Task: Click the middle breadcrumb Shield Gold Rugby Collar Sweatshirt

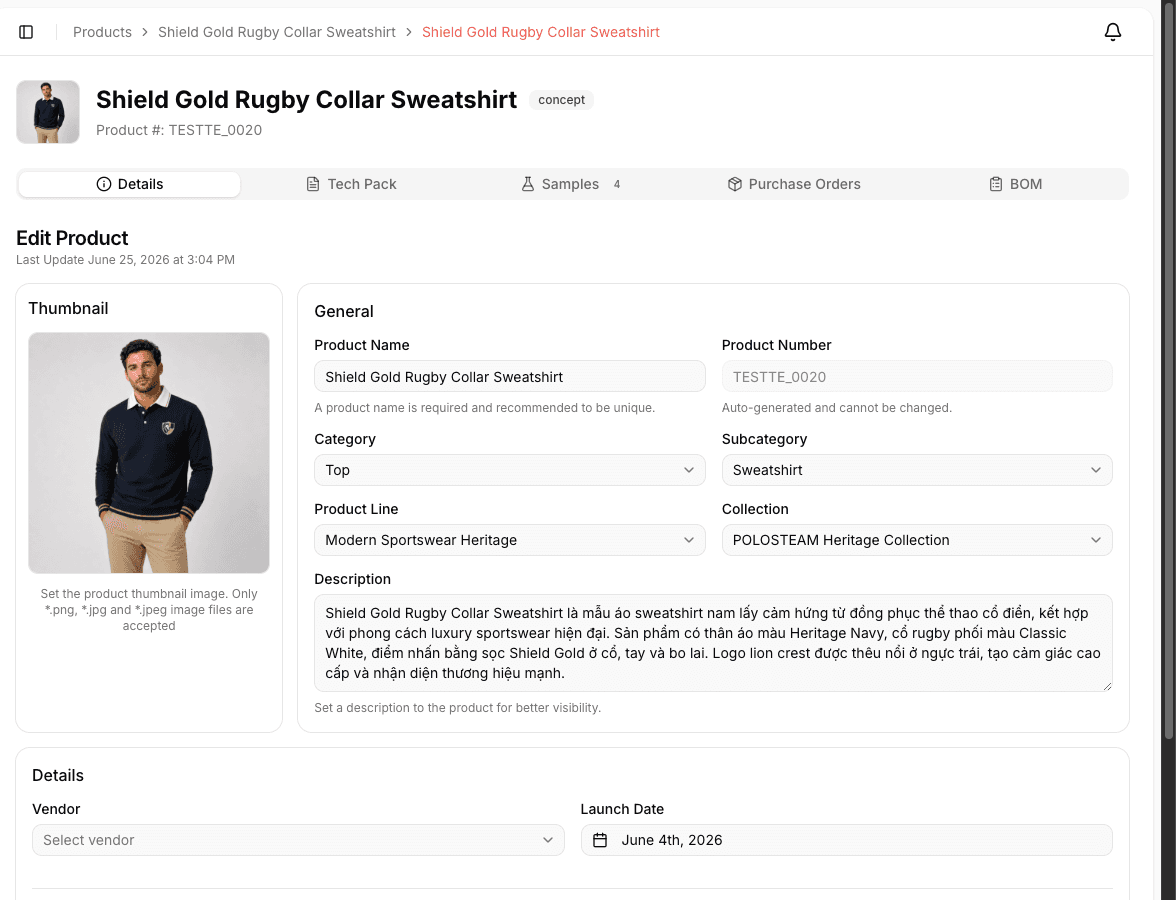Action: (x=277, y=32)
